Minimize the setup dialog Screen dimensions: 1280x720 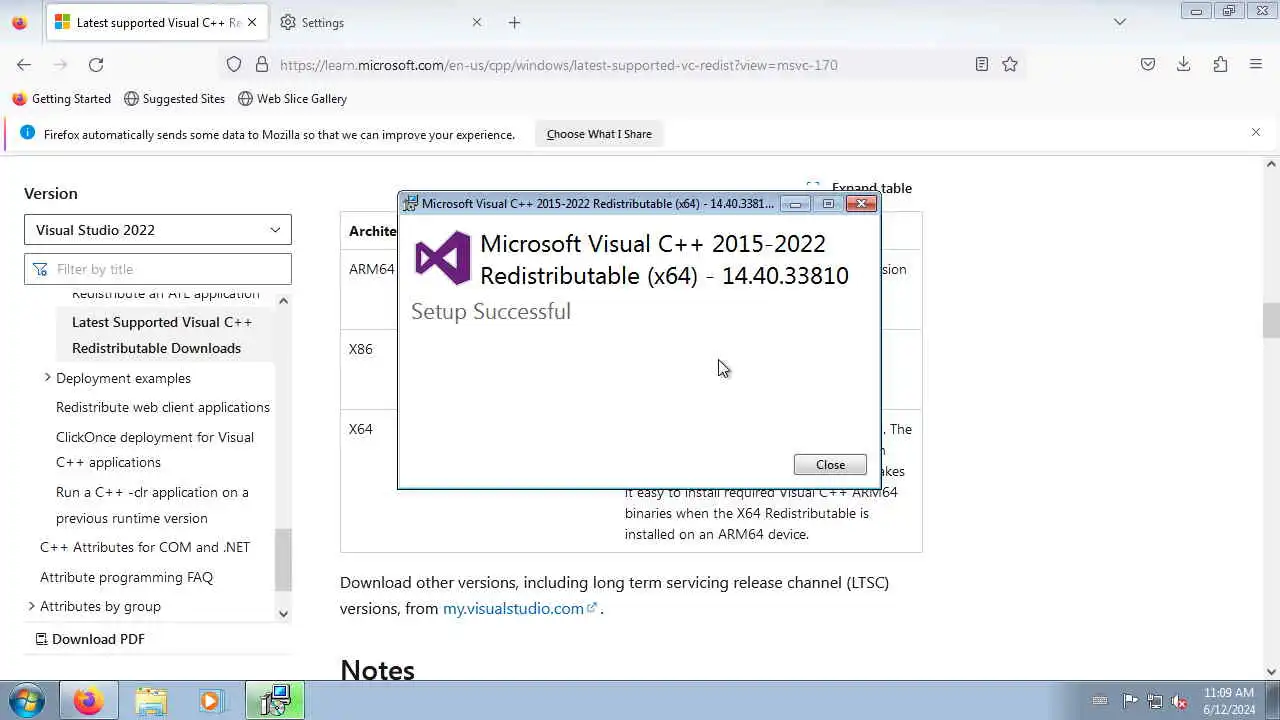[795, 204]
